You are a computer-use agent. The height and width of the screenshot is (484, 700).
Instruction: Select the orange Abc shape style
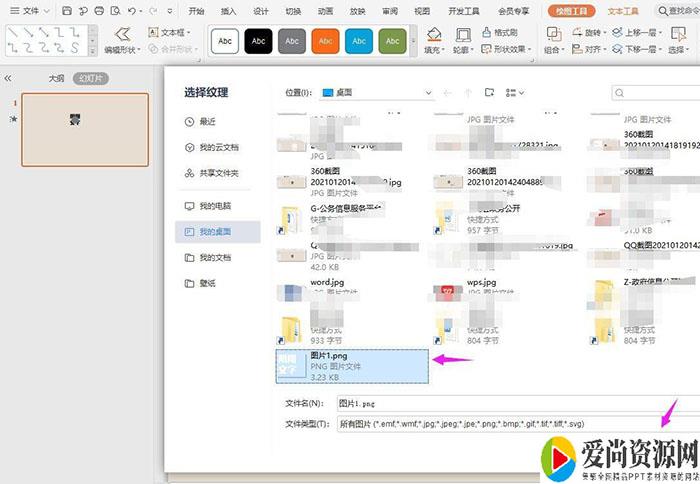[x=325, y=41]
